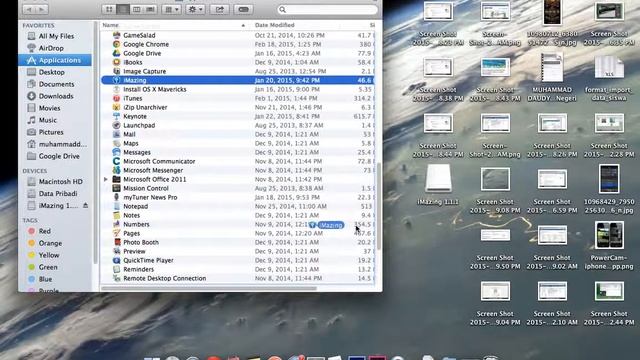Select Keynote application
The image size is (640, 360).
238,116
